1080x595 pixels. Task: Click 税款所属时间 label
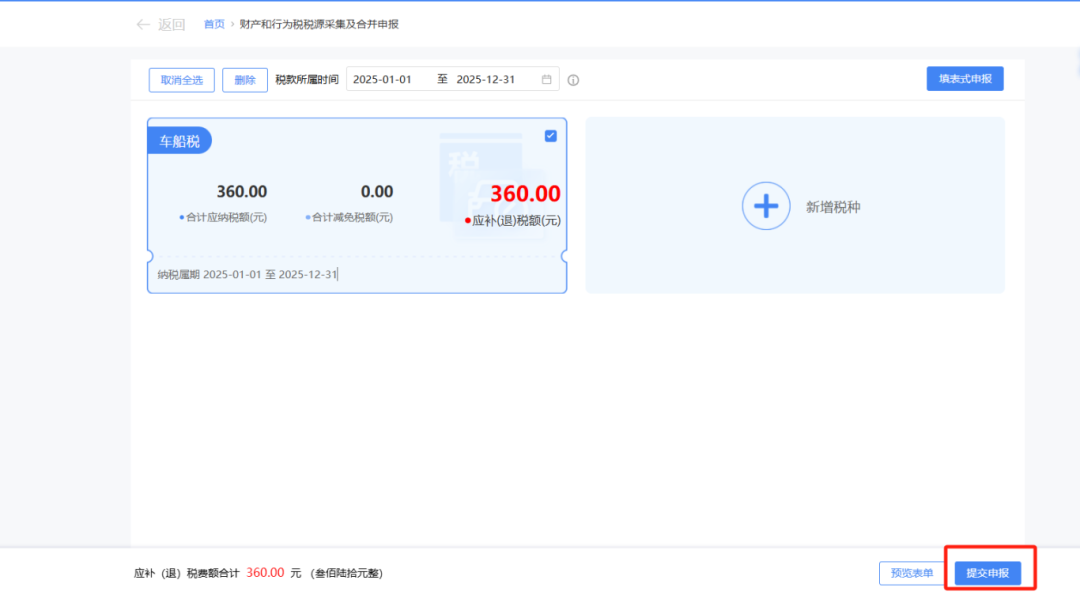pyautogui.click(x=307, y=79)
